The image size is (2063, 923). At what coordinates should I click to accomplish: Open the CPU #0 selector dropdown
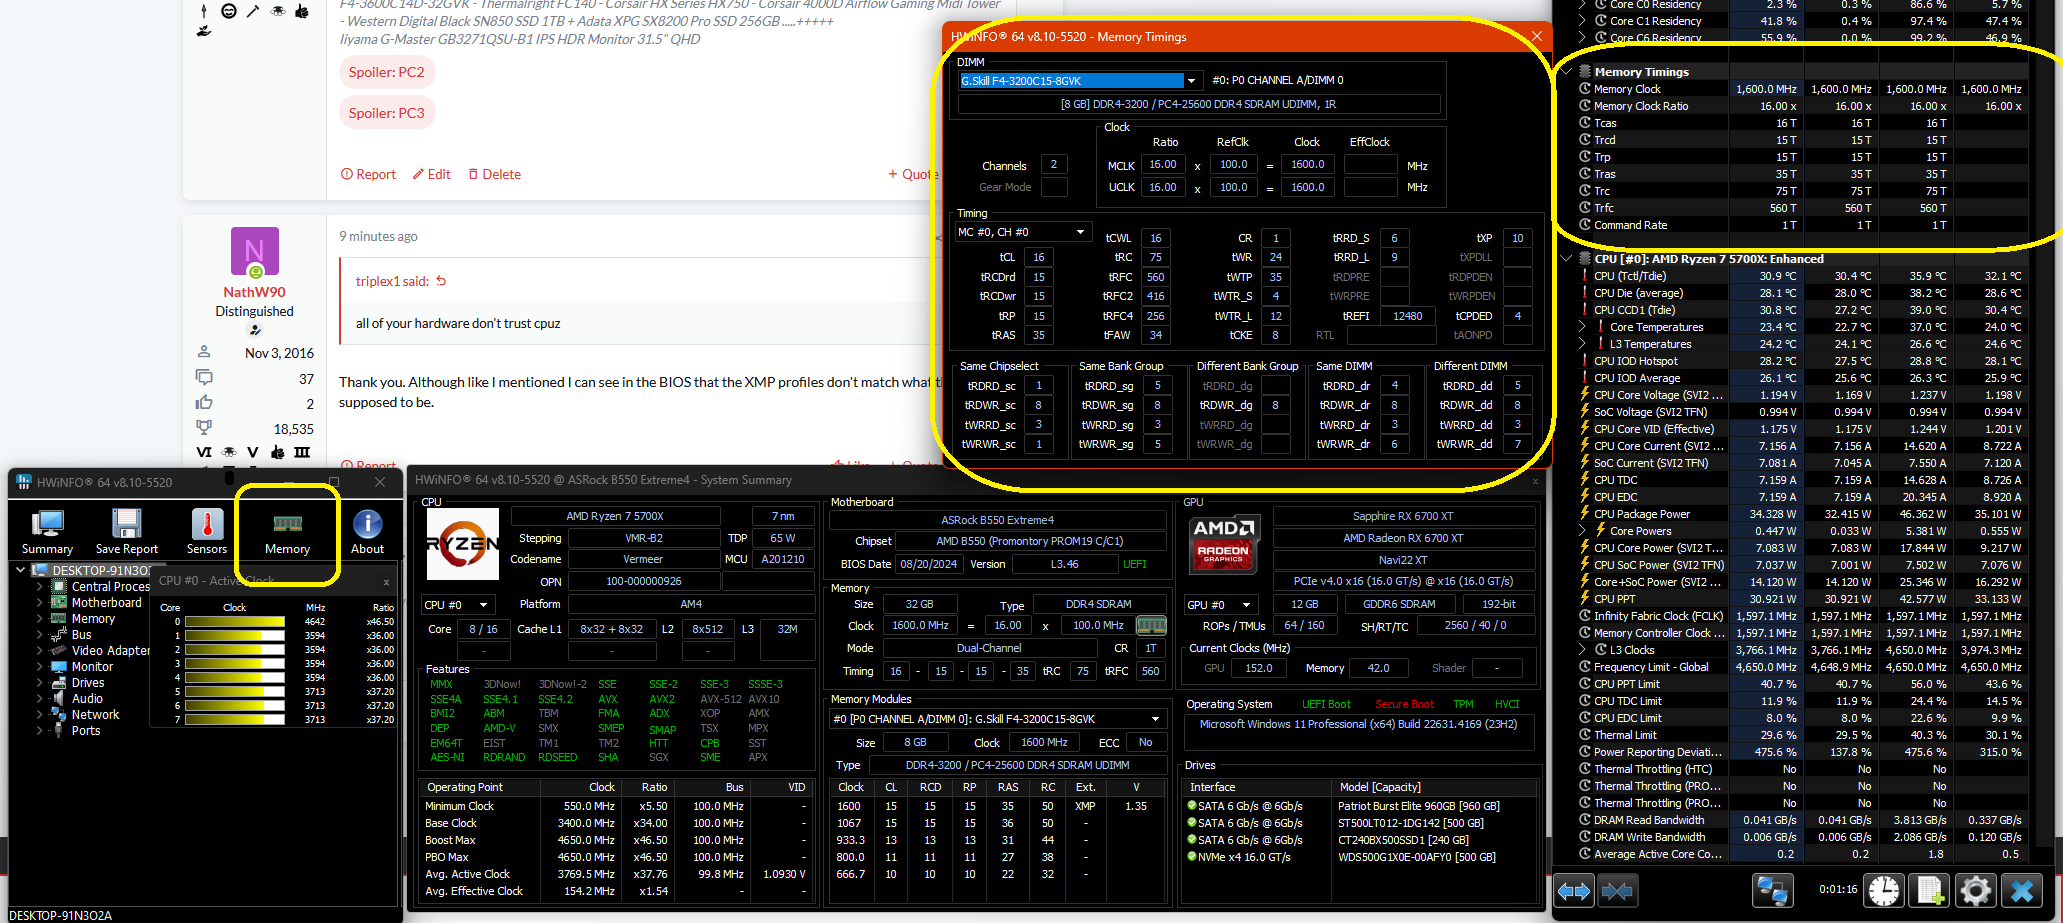click(457, 605)
